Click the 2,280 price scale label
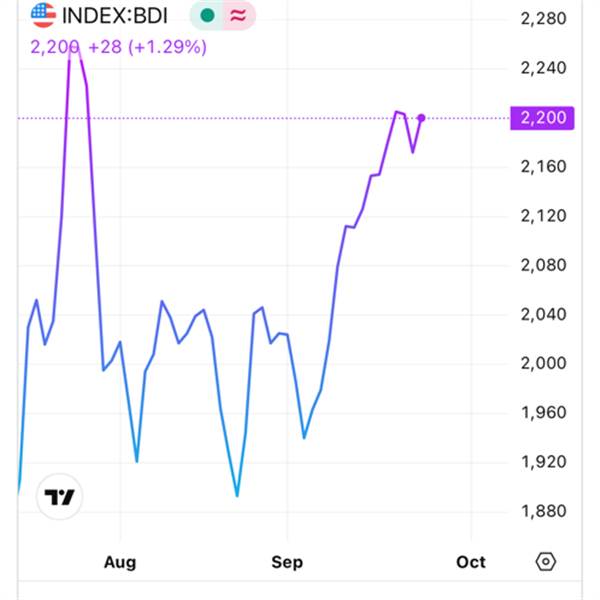Screen dimensions: 600x600 [x=543, y=19]
